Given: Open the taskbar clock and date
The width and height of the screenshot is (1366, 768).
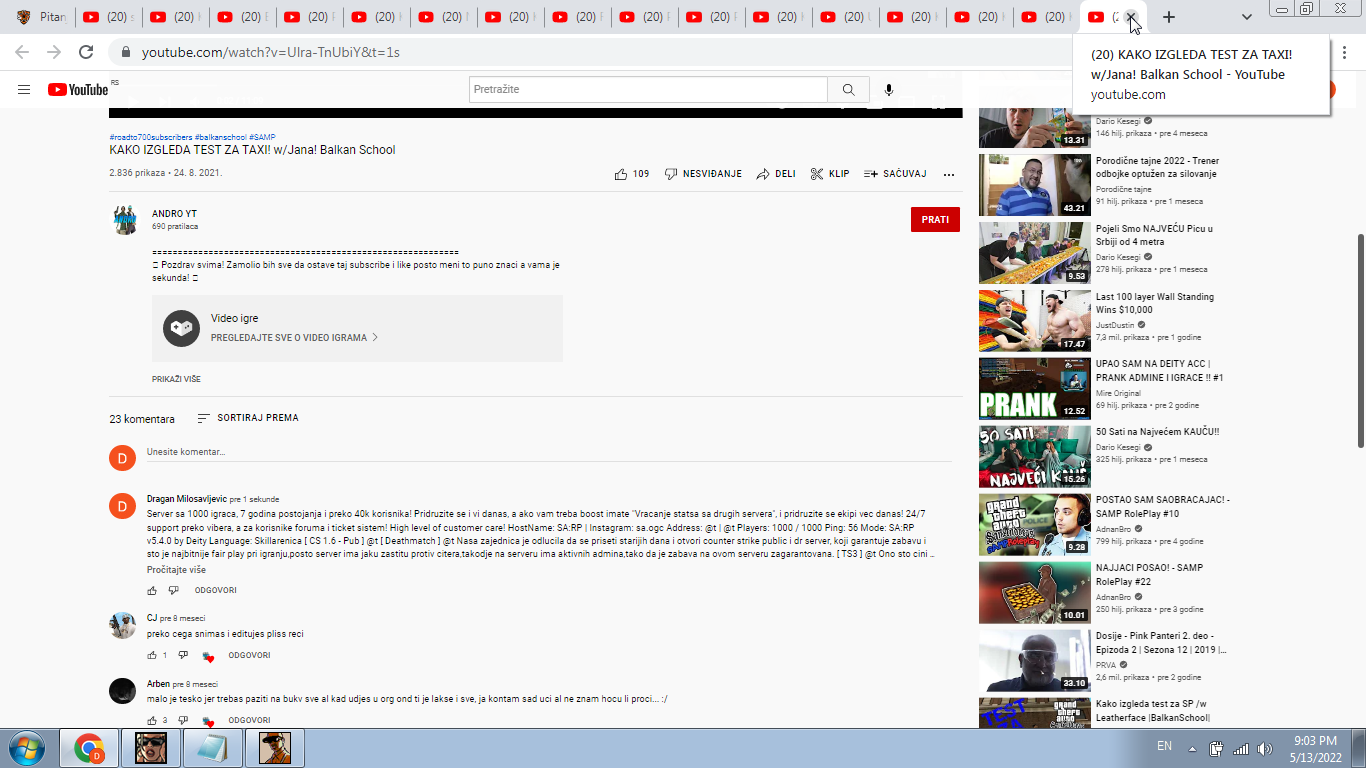Looking at the screenshot, I should (x=1315, y=748).
